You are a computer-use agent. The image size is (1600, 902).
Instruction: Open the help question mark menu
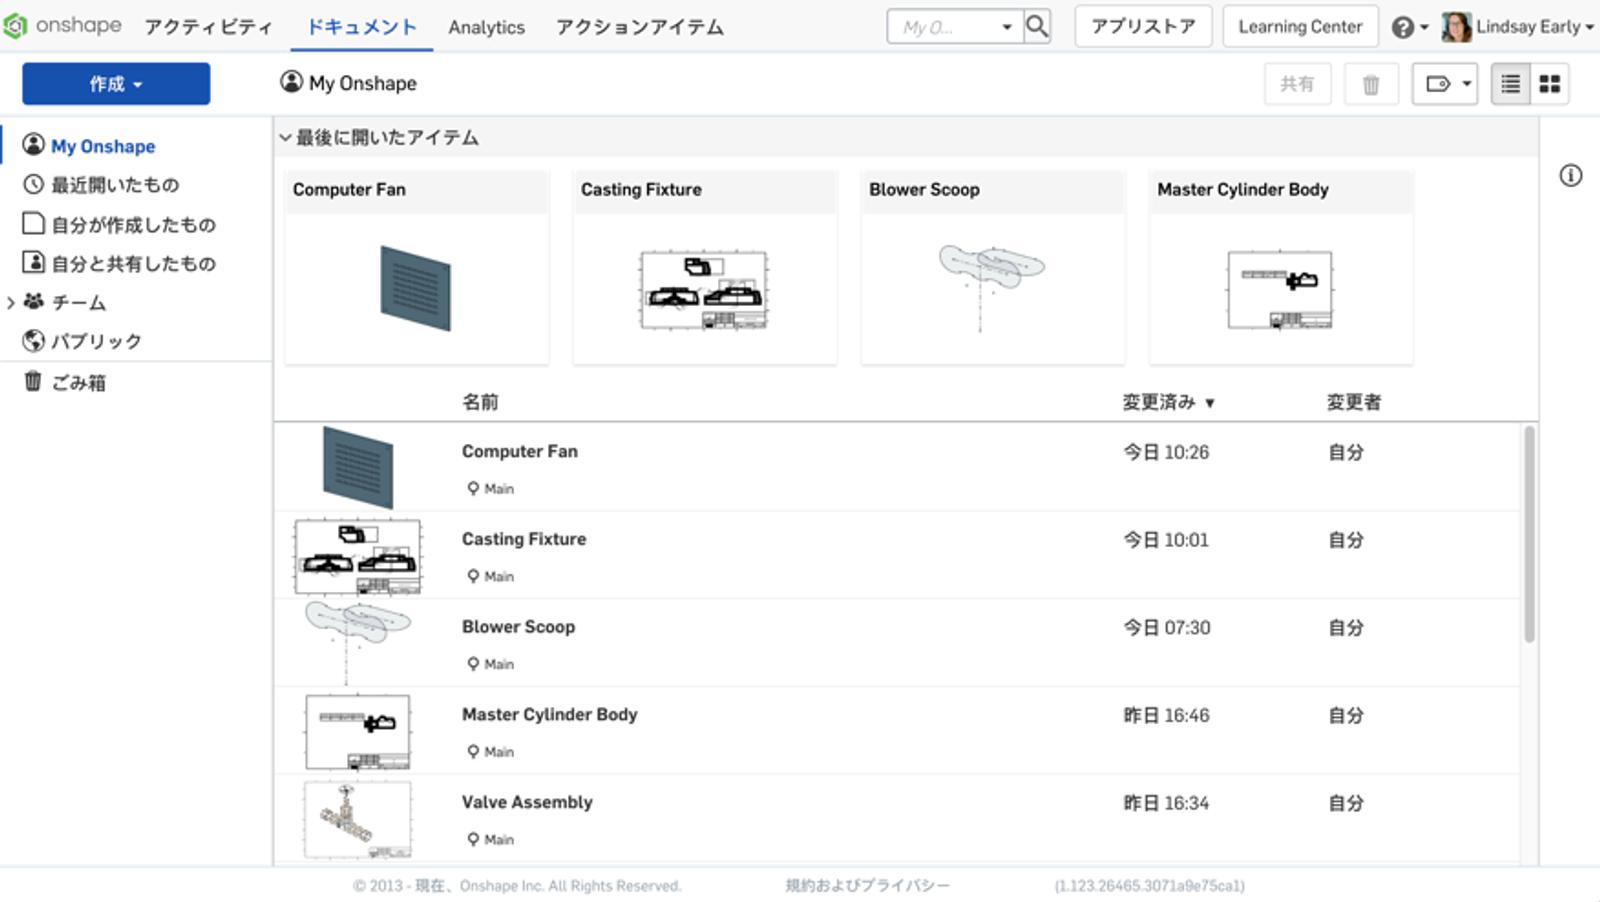(1408, 27)
